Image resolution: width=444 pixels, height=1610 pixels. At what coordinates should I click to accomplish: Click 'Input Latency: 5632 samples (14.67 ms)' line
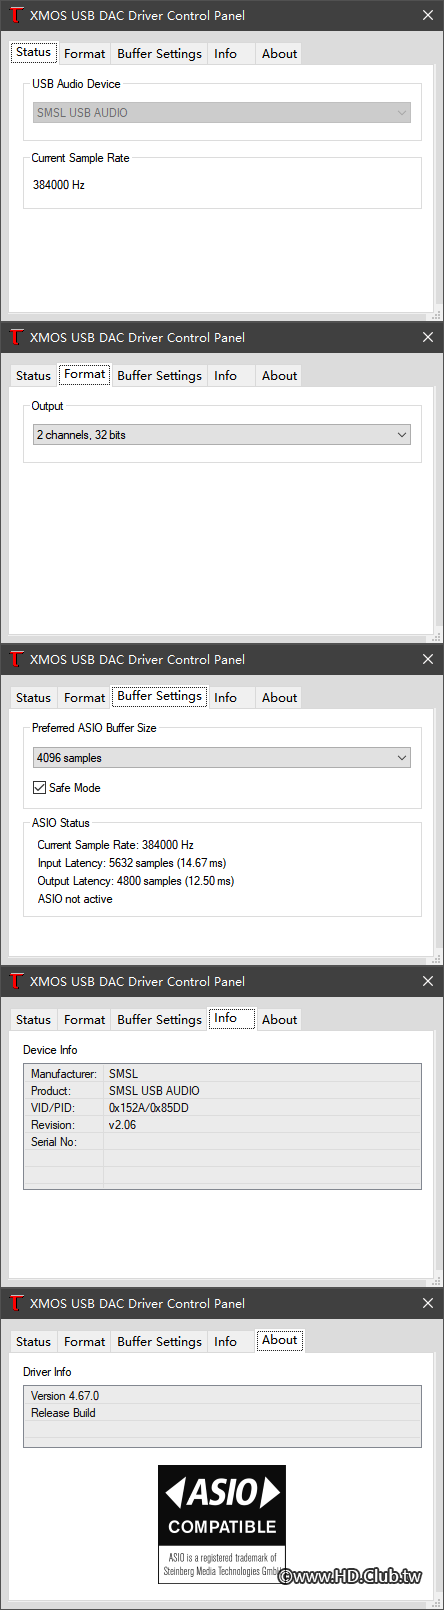coord(132,863)
